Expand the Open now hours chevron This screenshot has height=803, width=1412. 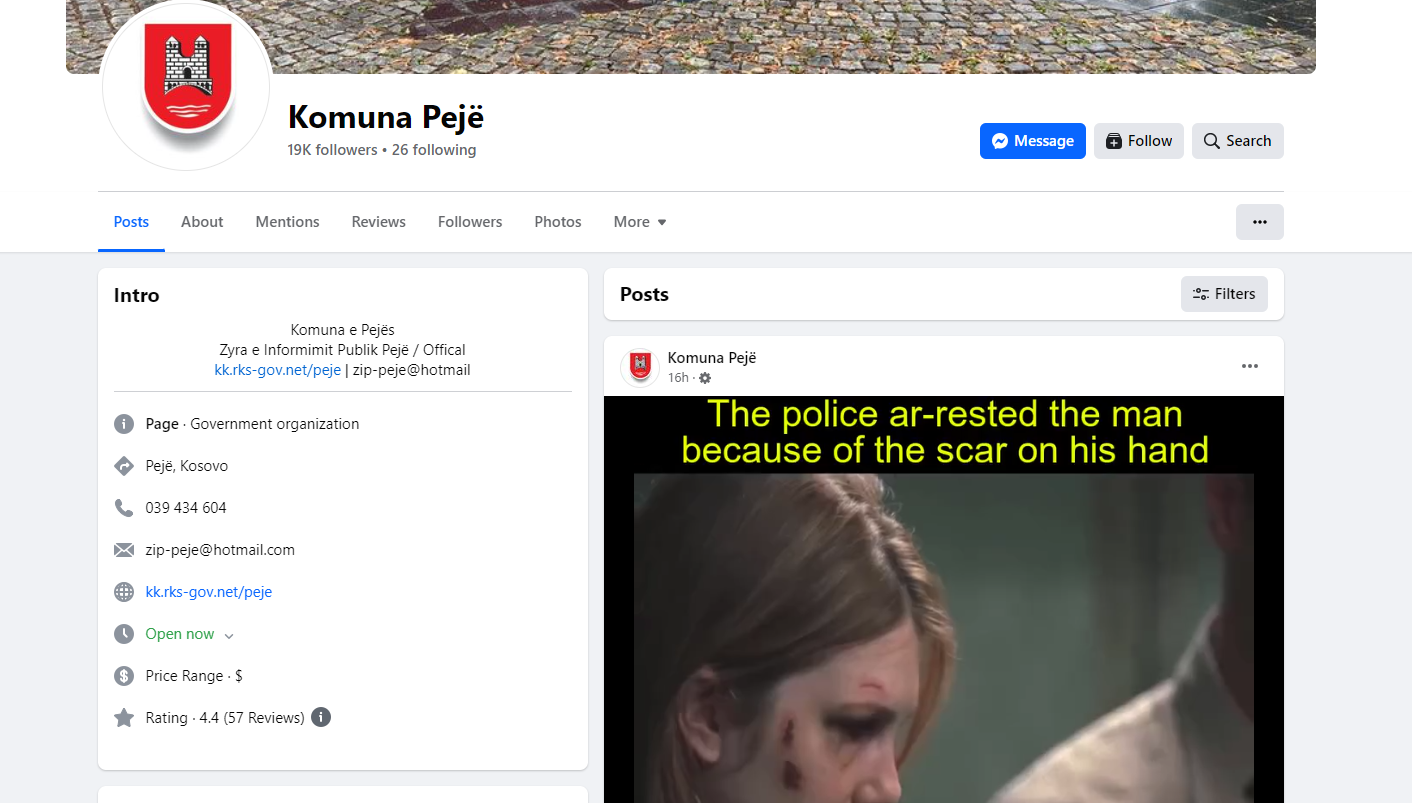point(229,636)
